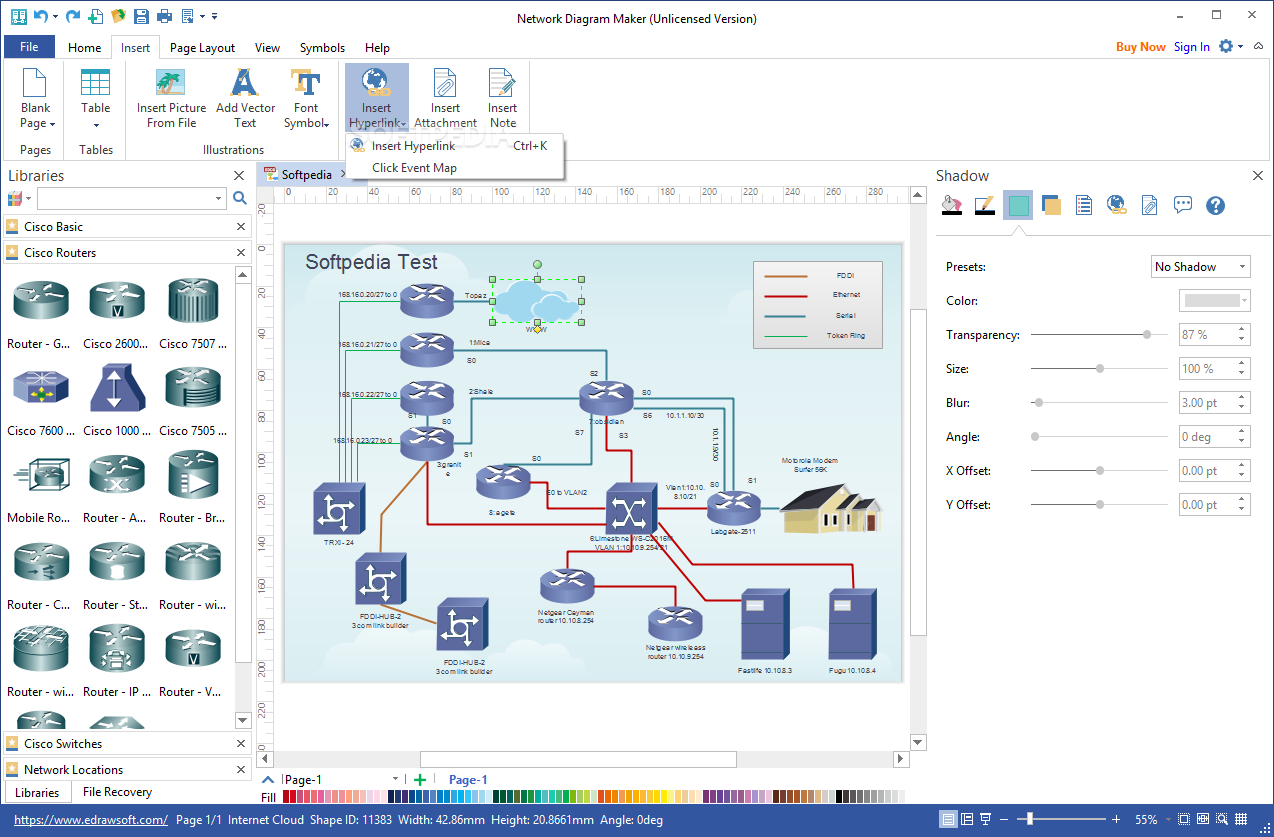Image resolution: width=1274 pixels, height=837 pixels.
Task: Adjust the shadow Blur slider
Action: [x=1099, y=403]
